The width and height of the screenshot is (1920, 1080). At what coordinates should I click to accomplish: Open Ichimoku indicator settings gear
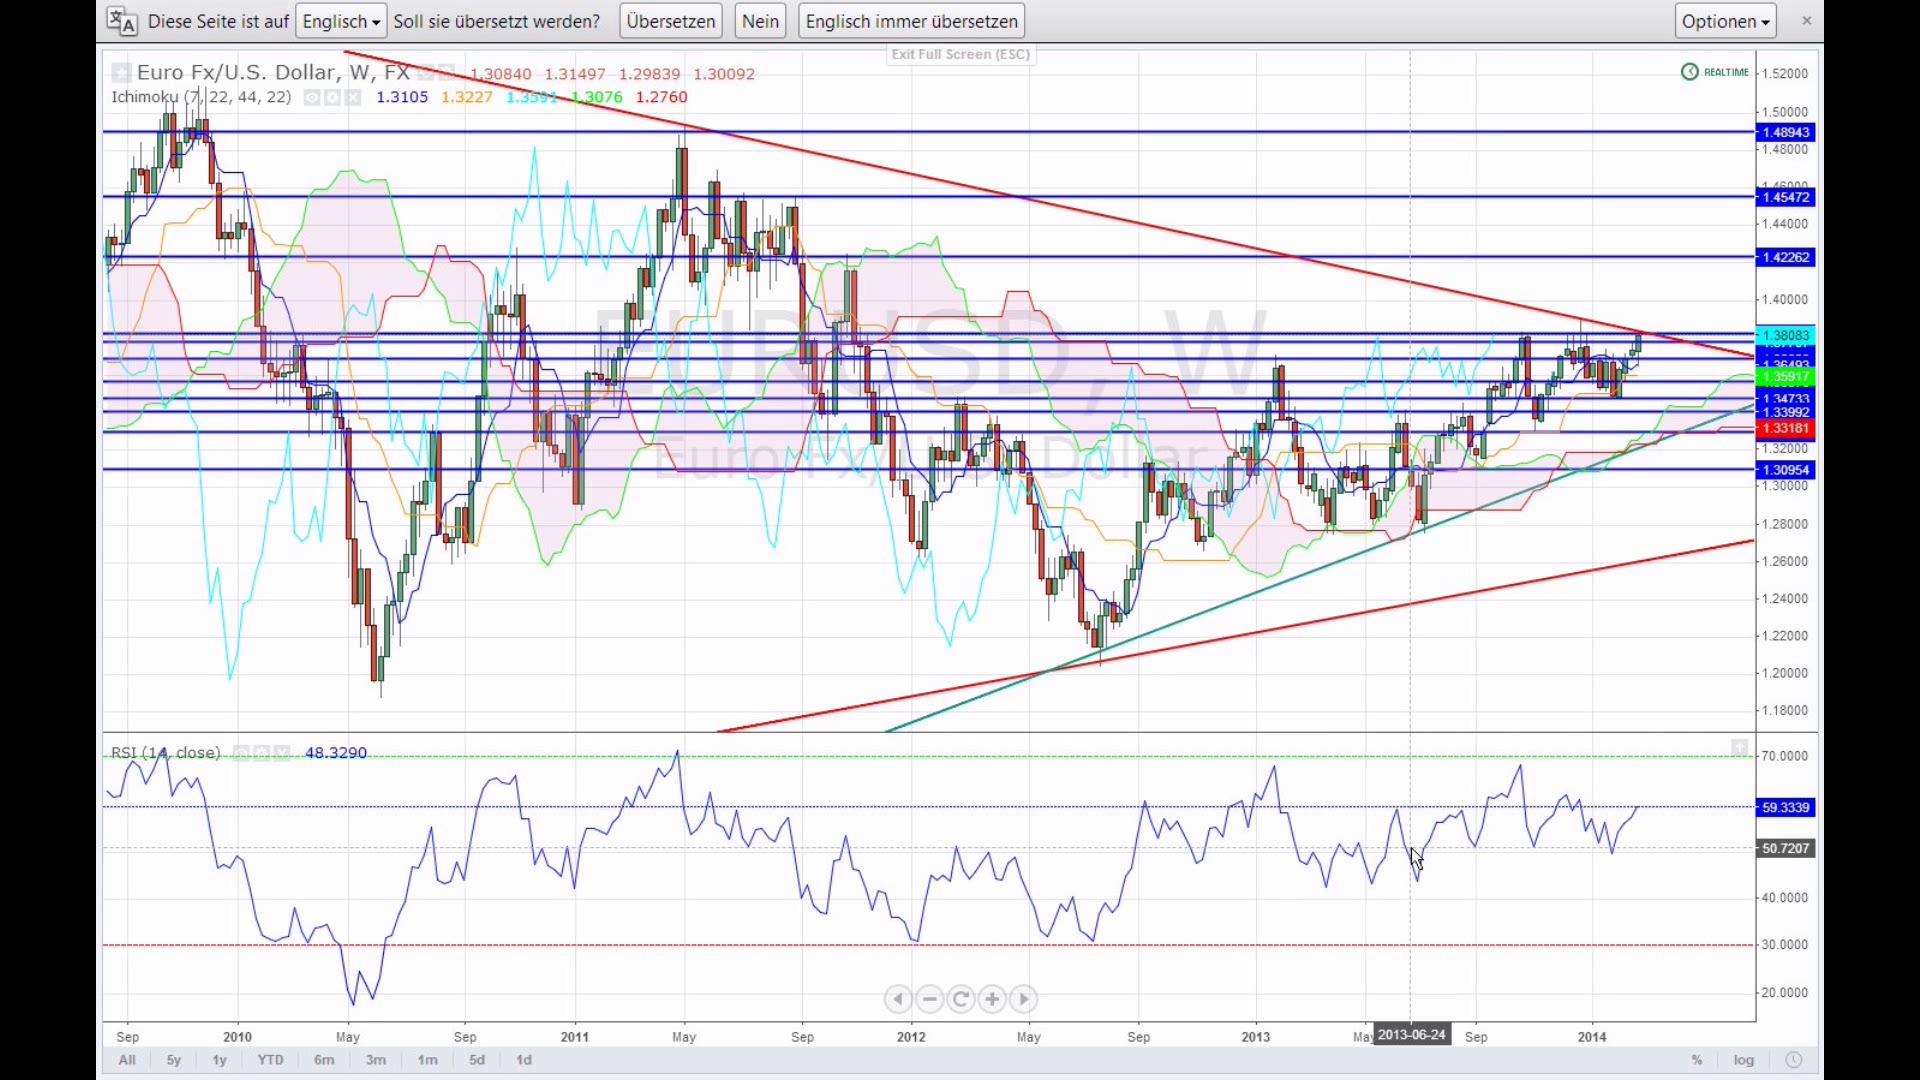point(332,97)
